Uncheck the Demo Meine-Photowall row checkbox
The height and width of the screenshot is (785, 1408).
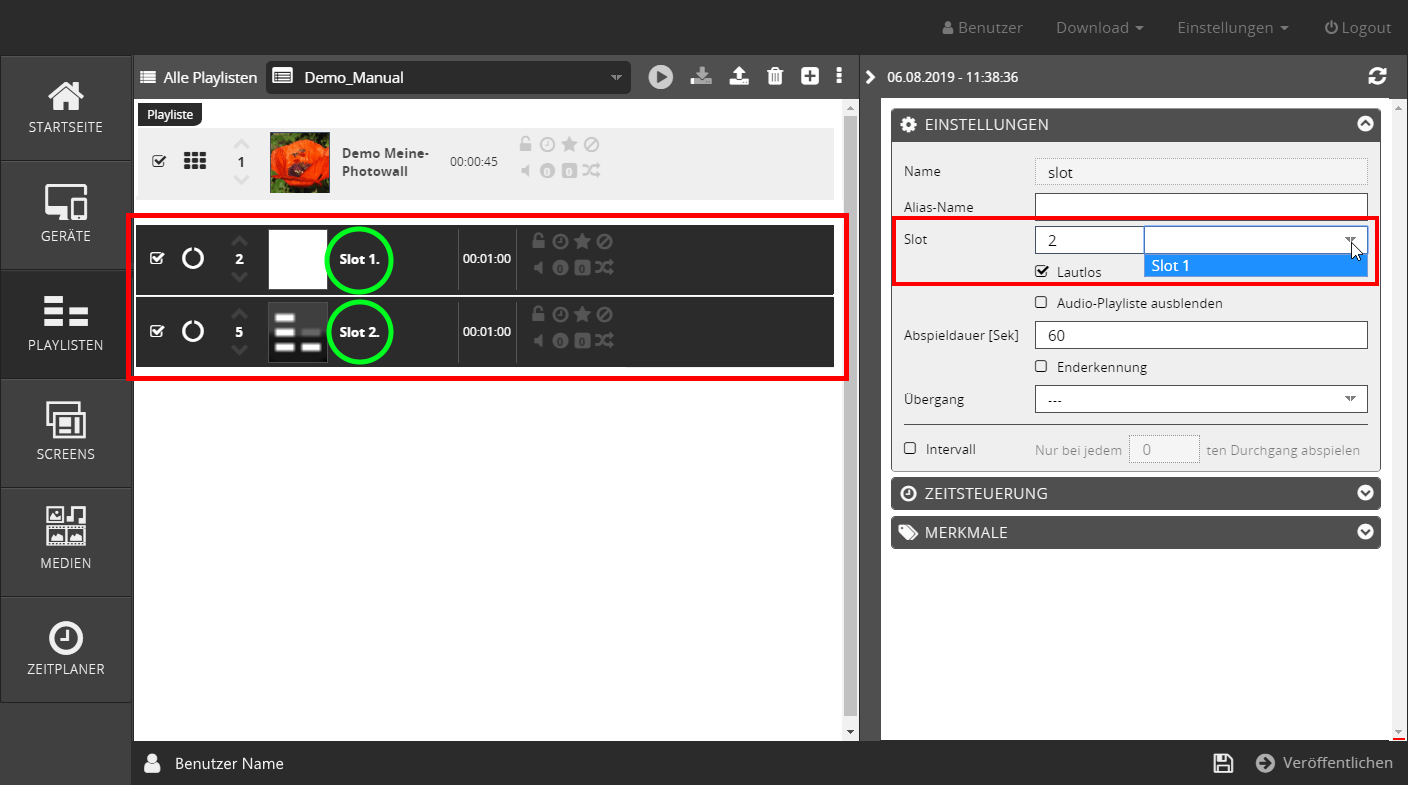[x=159, y=161]
